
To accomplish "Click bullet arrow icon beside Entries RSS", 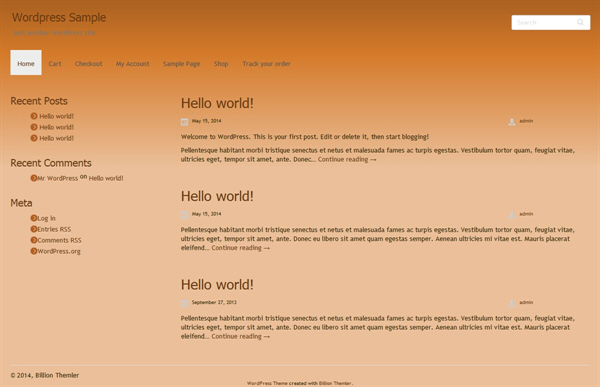I will [x=34, y=229].
